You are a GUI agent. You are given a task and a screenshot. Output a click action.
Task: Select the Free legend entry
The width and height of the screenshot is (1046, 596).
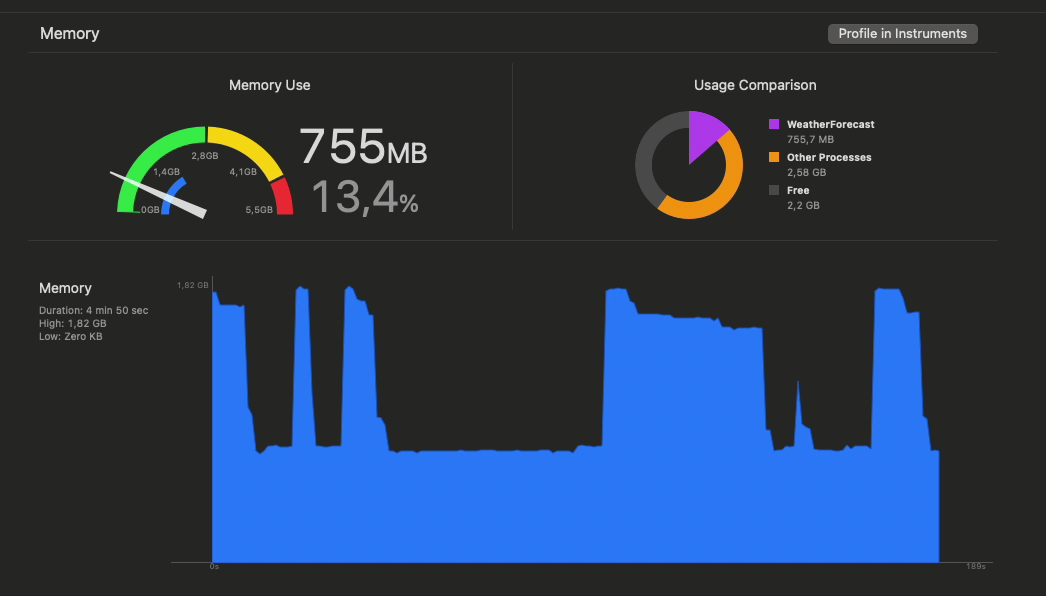tap(802, 190)
